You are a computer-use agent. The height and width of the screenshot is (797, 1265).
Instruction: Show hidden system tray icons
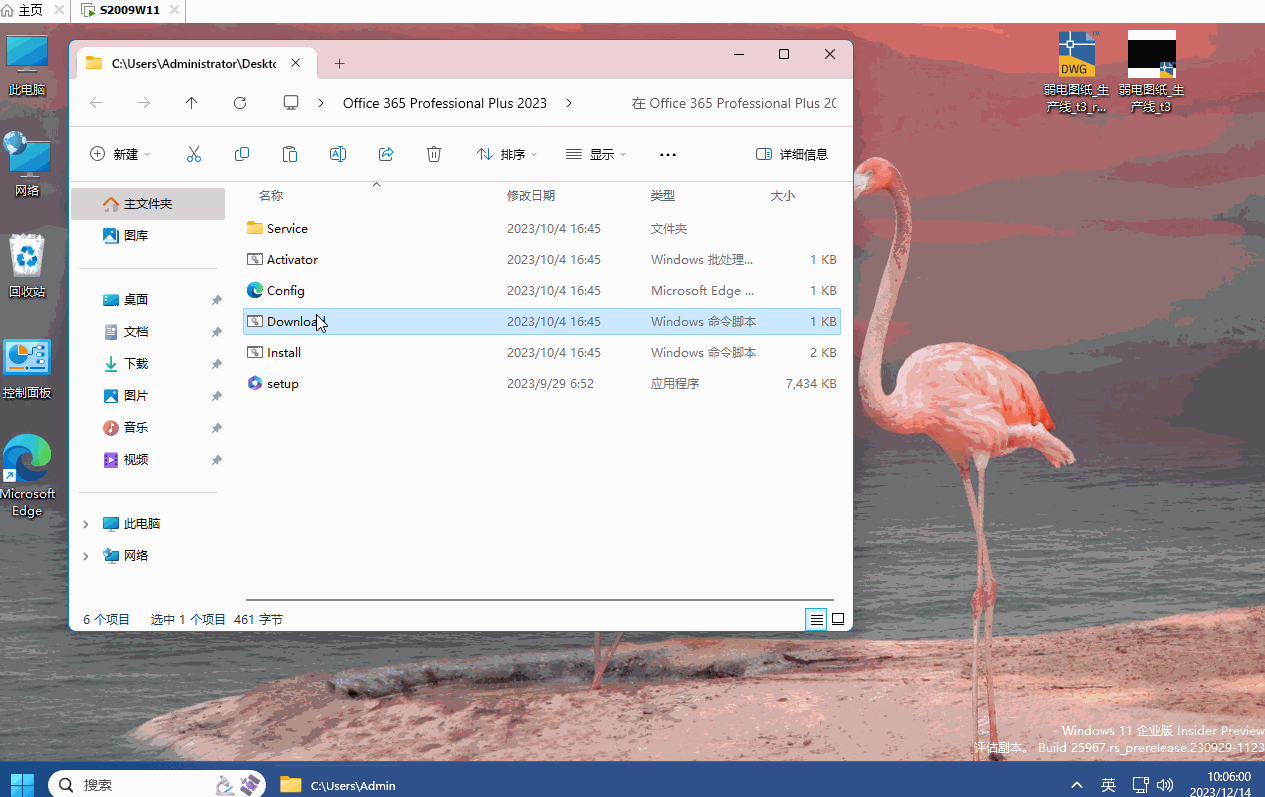(1077, 784)
